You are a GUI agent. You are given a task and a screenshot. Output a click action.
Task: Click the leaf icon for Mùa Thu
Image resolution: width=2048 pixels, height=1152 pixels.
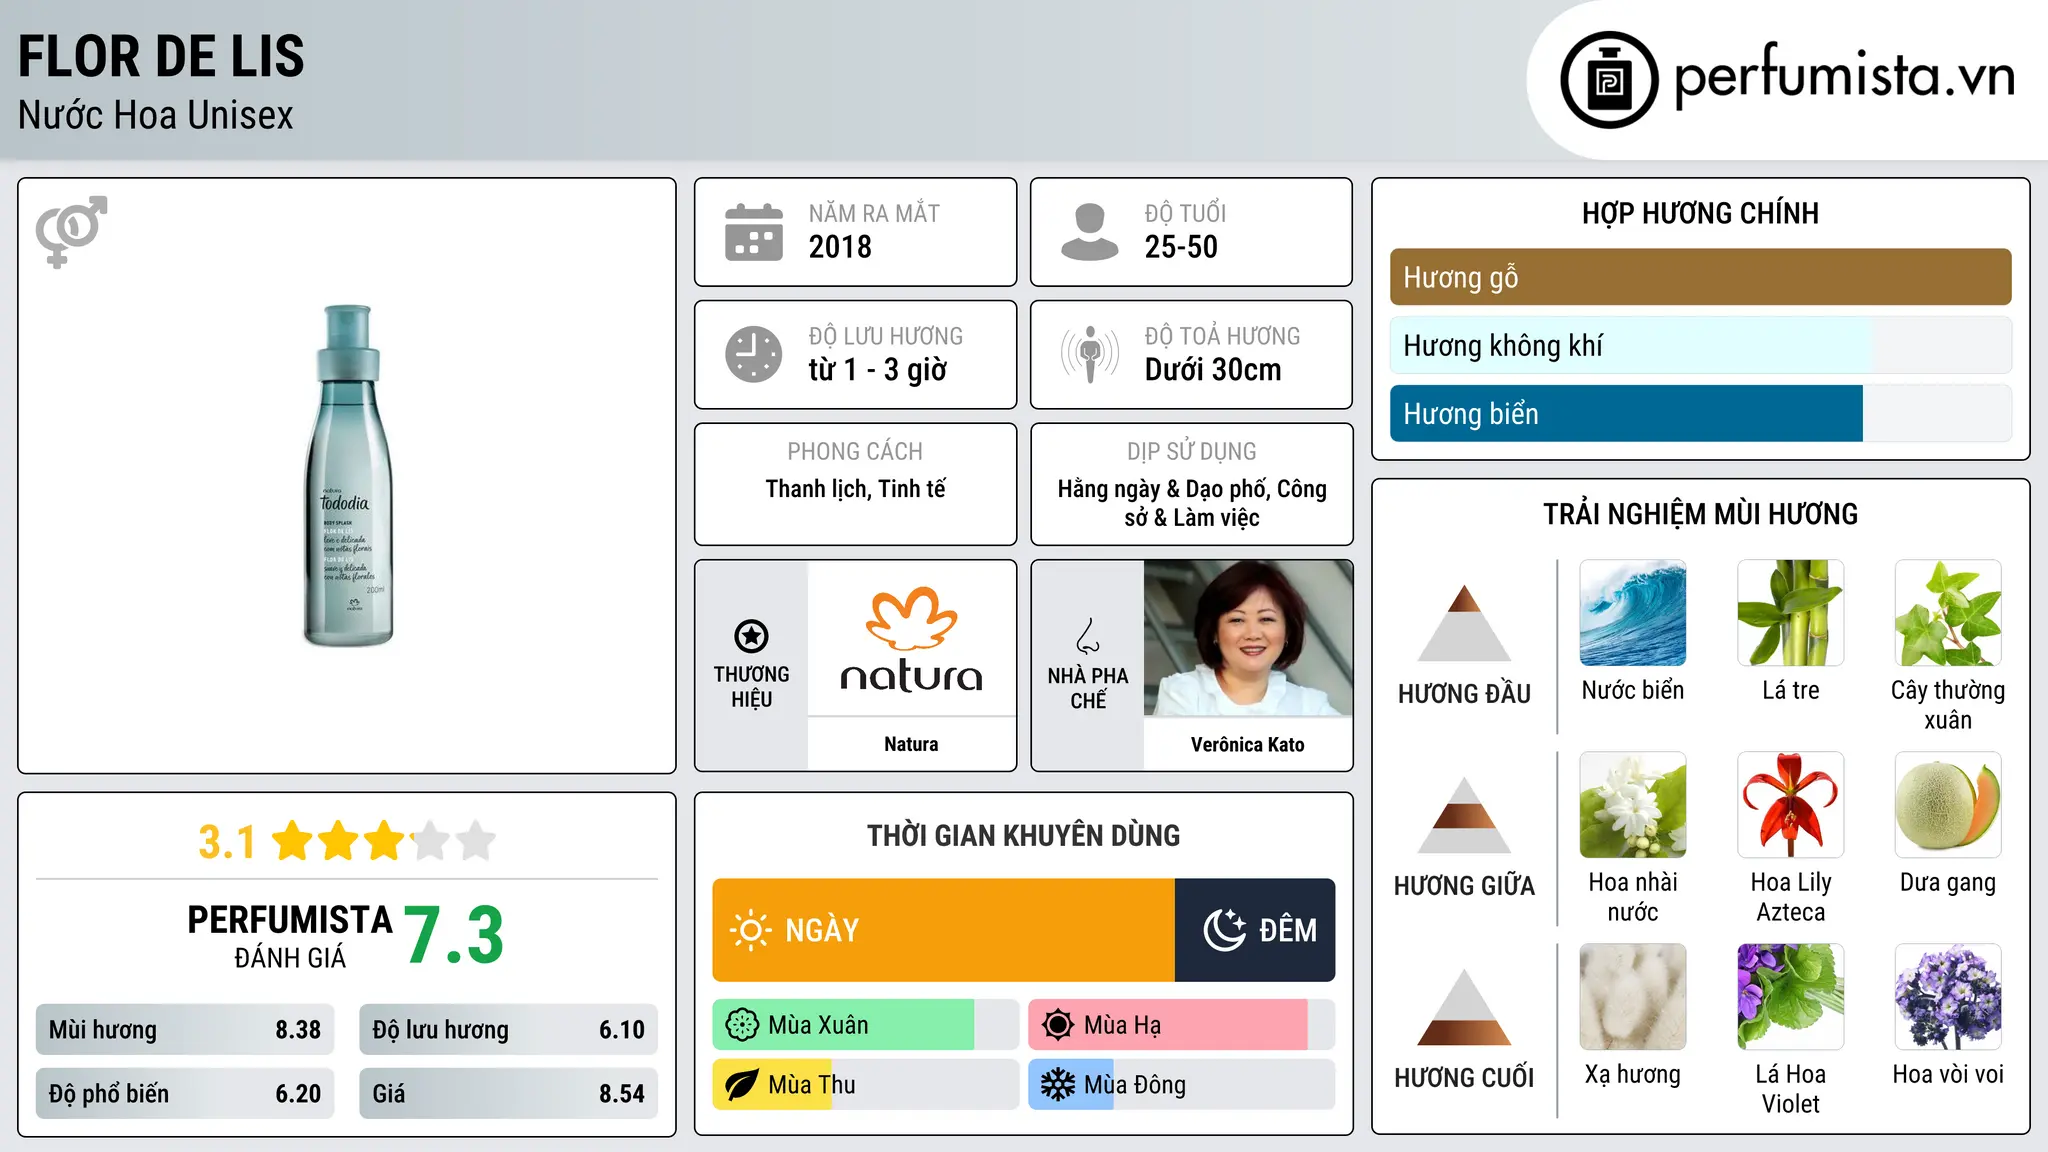(x=742, y=1085)
